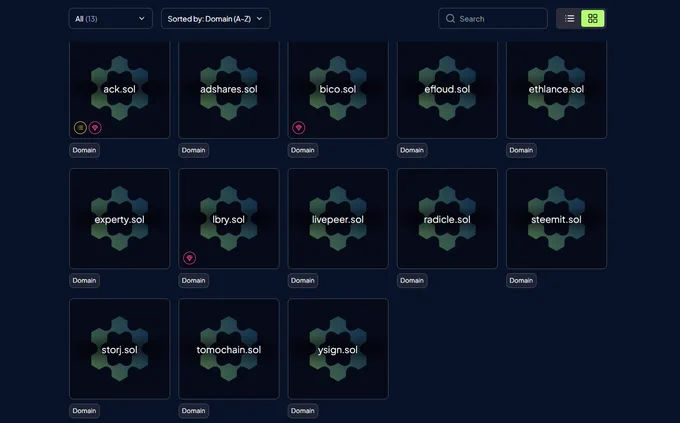680x423 pixels.
Task: Click the Domain tag under storj.sol
Action: tap(85, 410)
